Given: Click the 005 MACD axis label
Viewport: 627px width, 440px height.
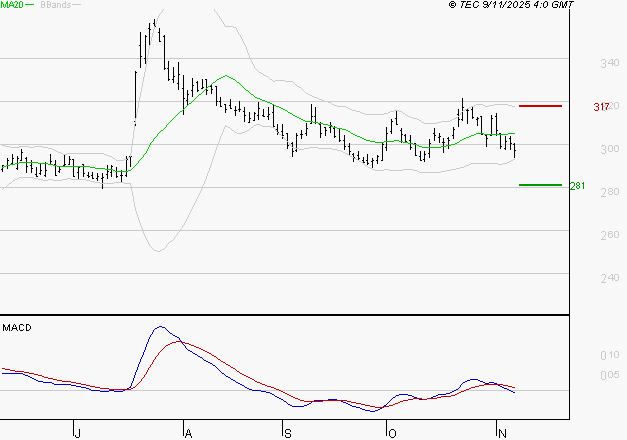Looking at the screenshot, I should pyautogui.click(x=610, y=375).
